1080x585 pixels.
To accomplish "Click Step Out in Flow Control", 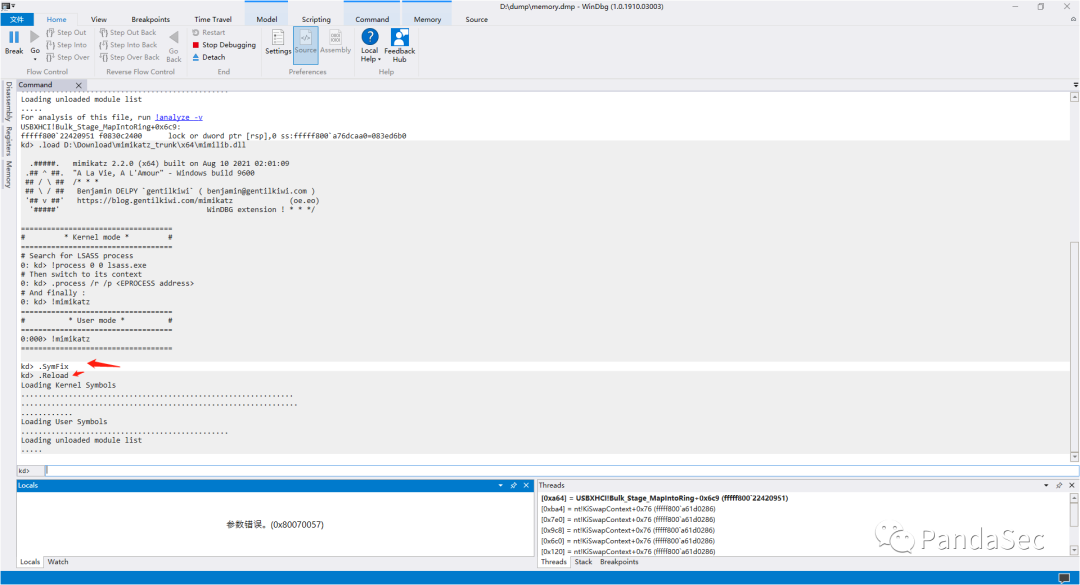I will (x=66, y=32).
